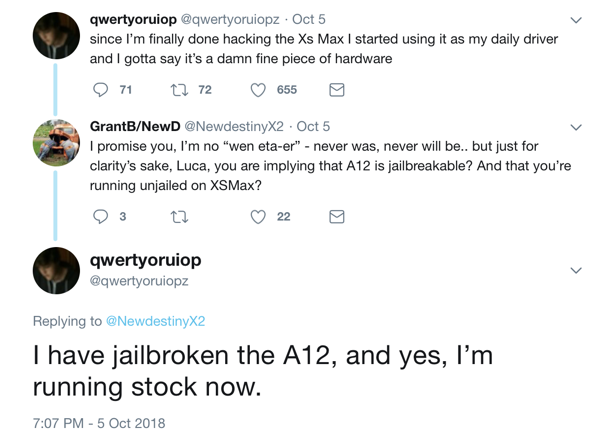
Task: Open large qwertyoruiop name on main tweet
Action: pyautogui.click(x=145, y=261)
